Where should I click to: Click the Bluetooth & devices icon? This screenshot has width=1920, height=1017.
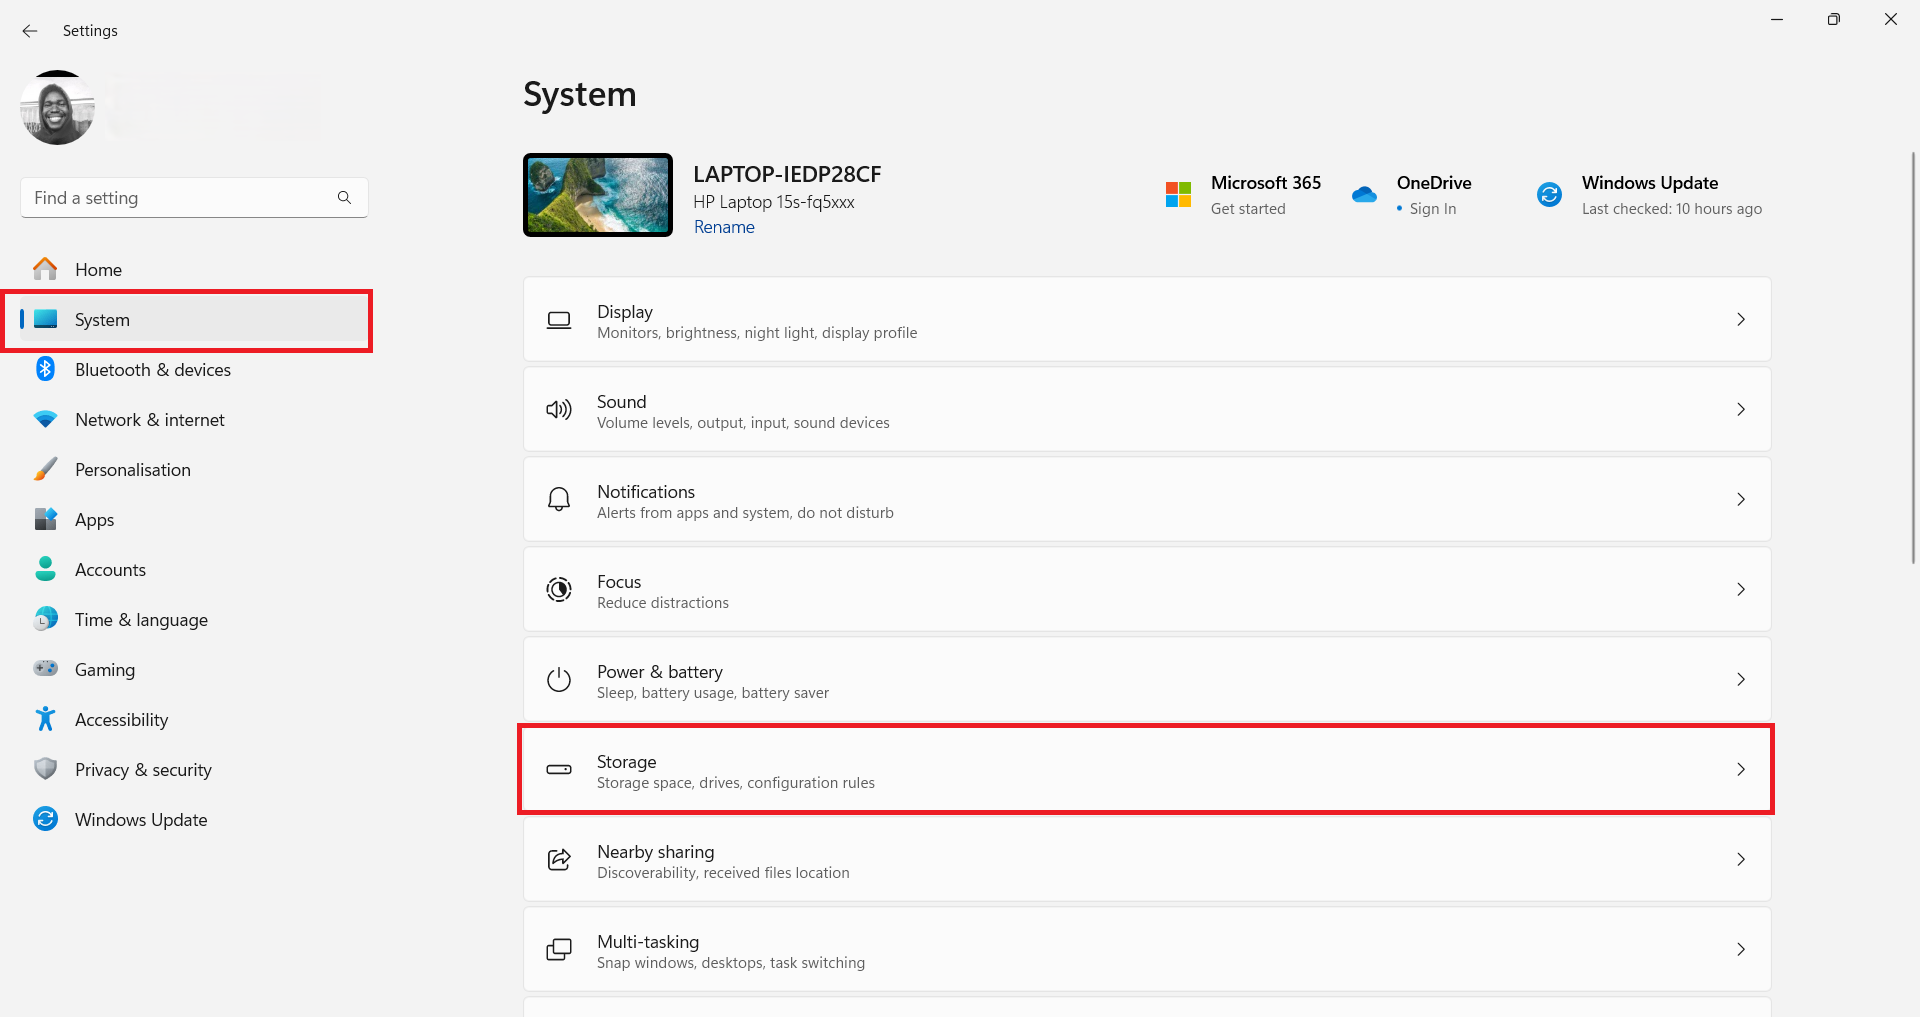[x=46, y=369]
